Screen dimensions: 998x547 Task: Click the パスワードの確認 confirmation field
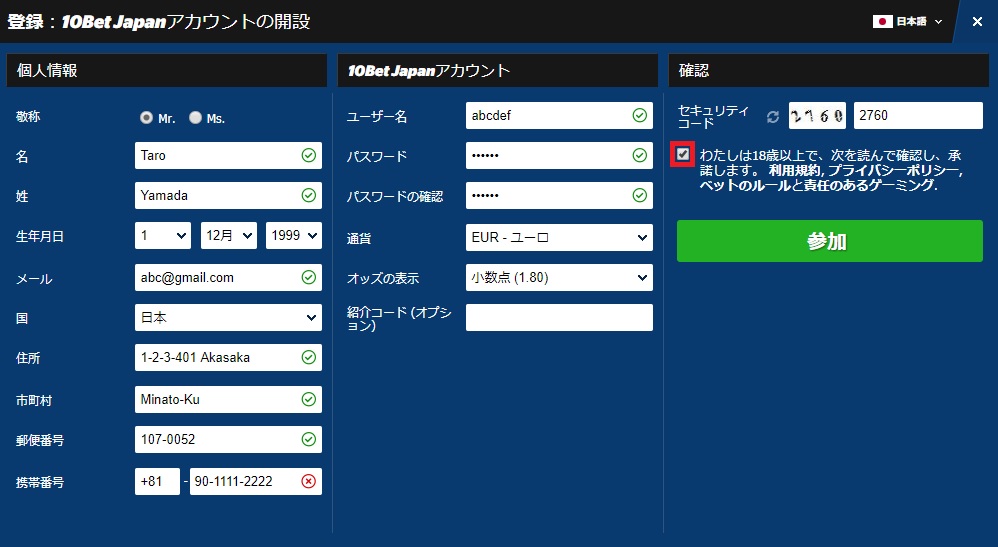pyautogui.click(x=559, y=195)
